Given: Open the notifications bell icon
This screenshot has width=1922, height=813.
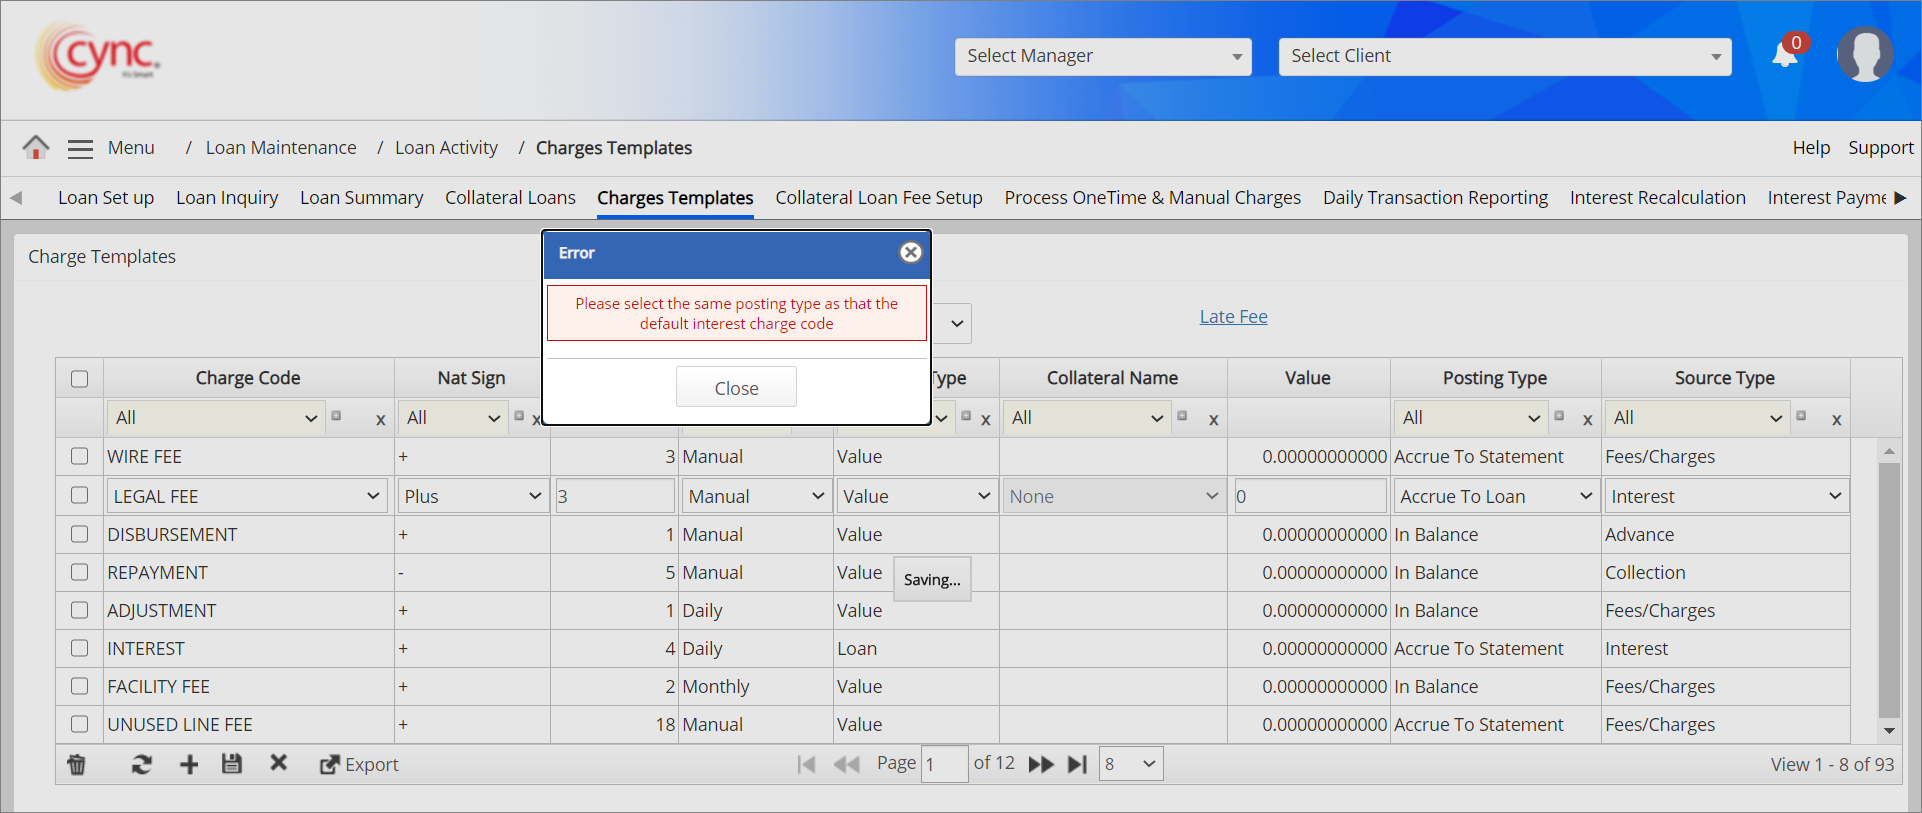Looking at the screenshot, I should [1785, 54].
